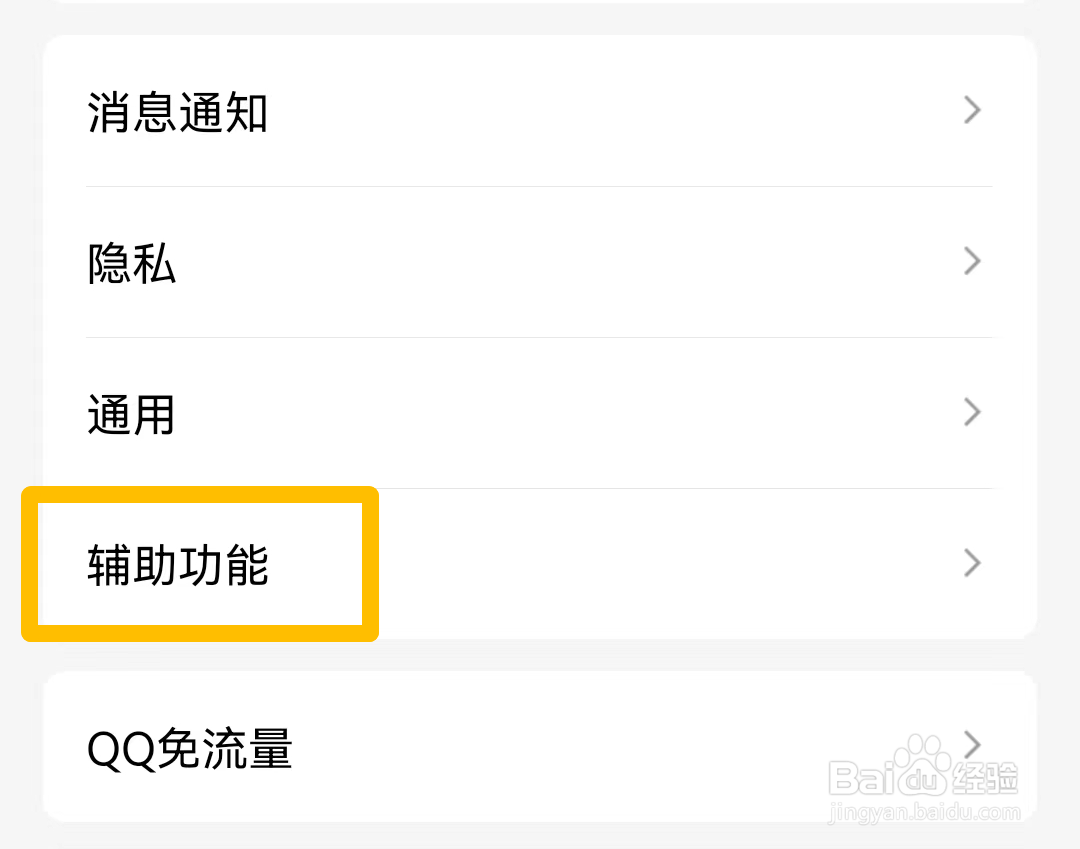The height and width of the screenshot is (849, 1080).
Task: Open the 消息通知 settings entry
Action: [x=177, y=112]
